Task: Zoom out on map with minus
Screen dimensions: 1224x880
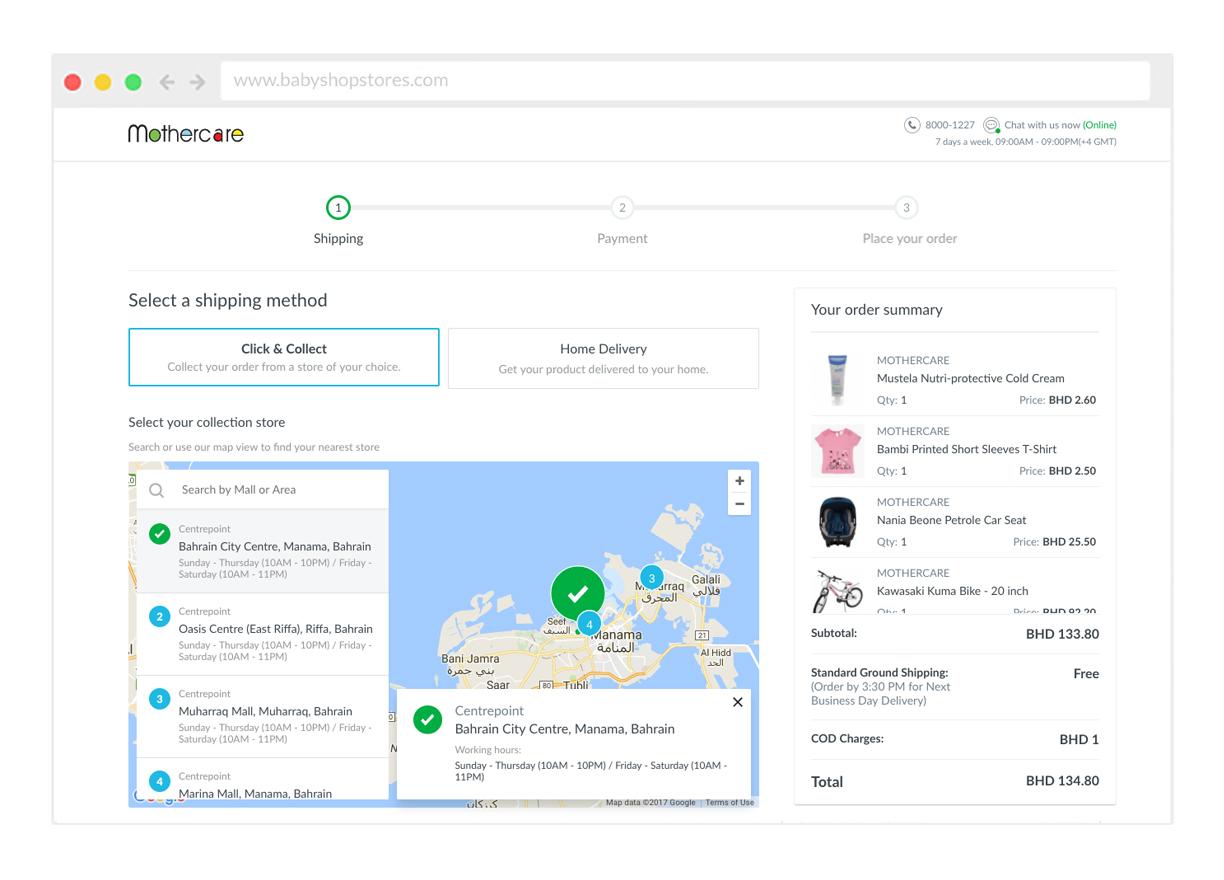Action: point(740,504)
